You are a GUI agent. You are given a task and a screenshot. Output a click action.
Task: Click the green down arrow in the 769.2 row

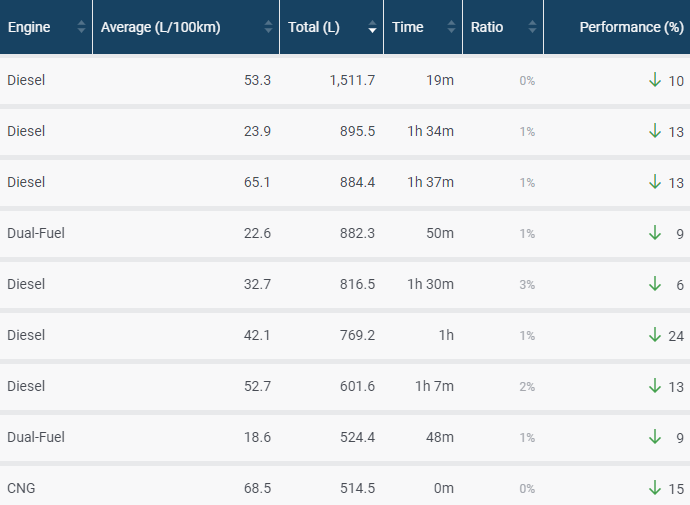[x=655, y=335]
